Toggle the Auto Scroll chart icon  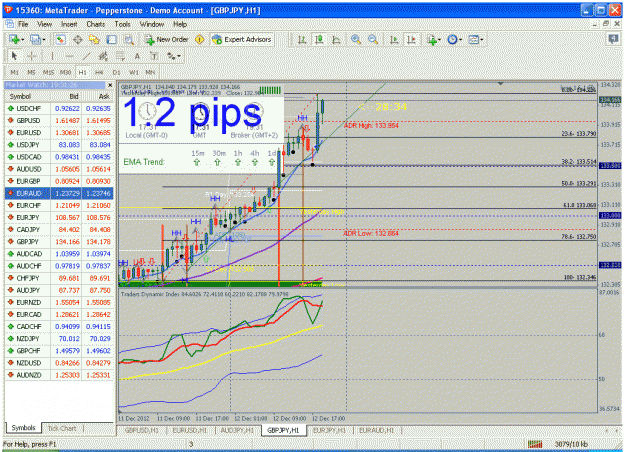pos(394,39)
